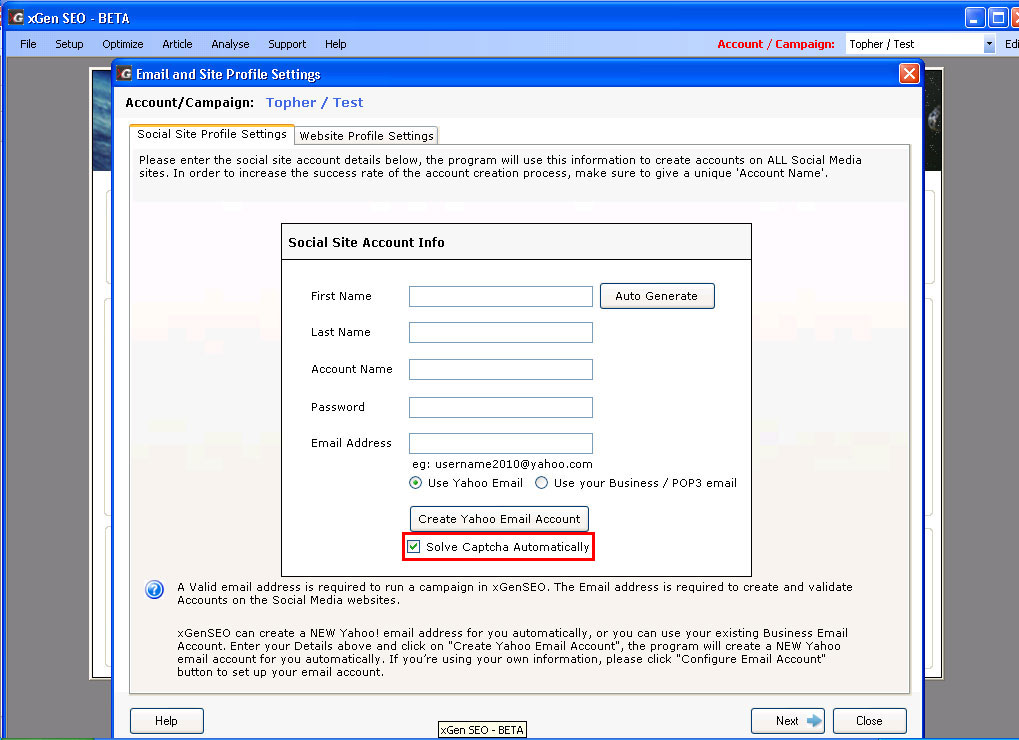Open the Setup menu
Image resolution: width=1019 pixels, height=740 pixels.
(69, 44)
